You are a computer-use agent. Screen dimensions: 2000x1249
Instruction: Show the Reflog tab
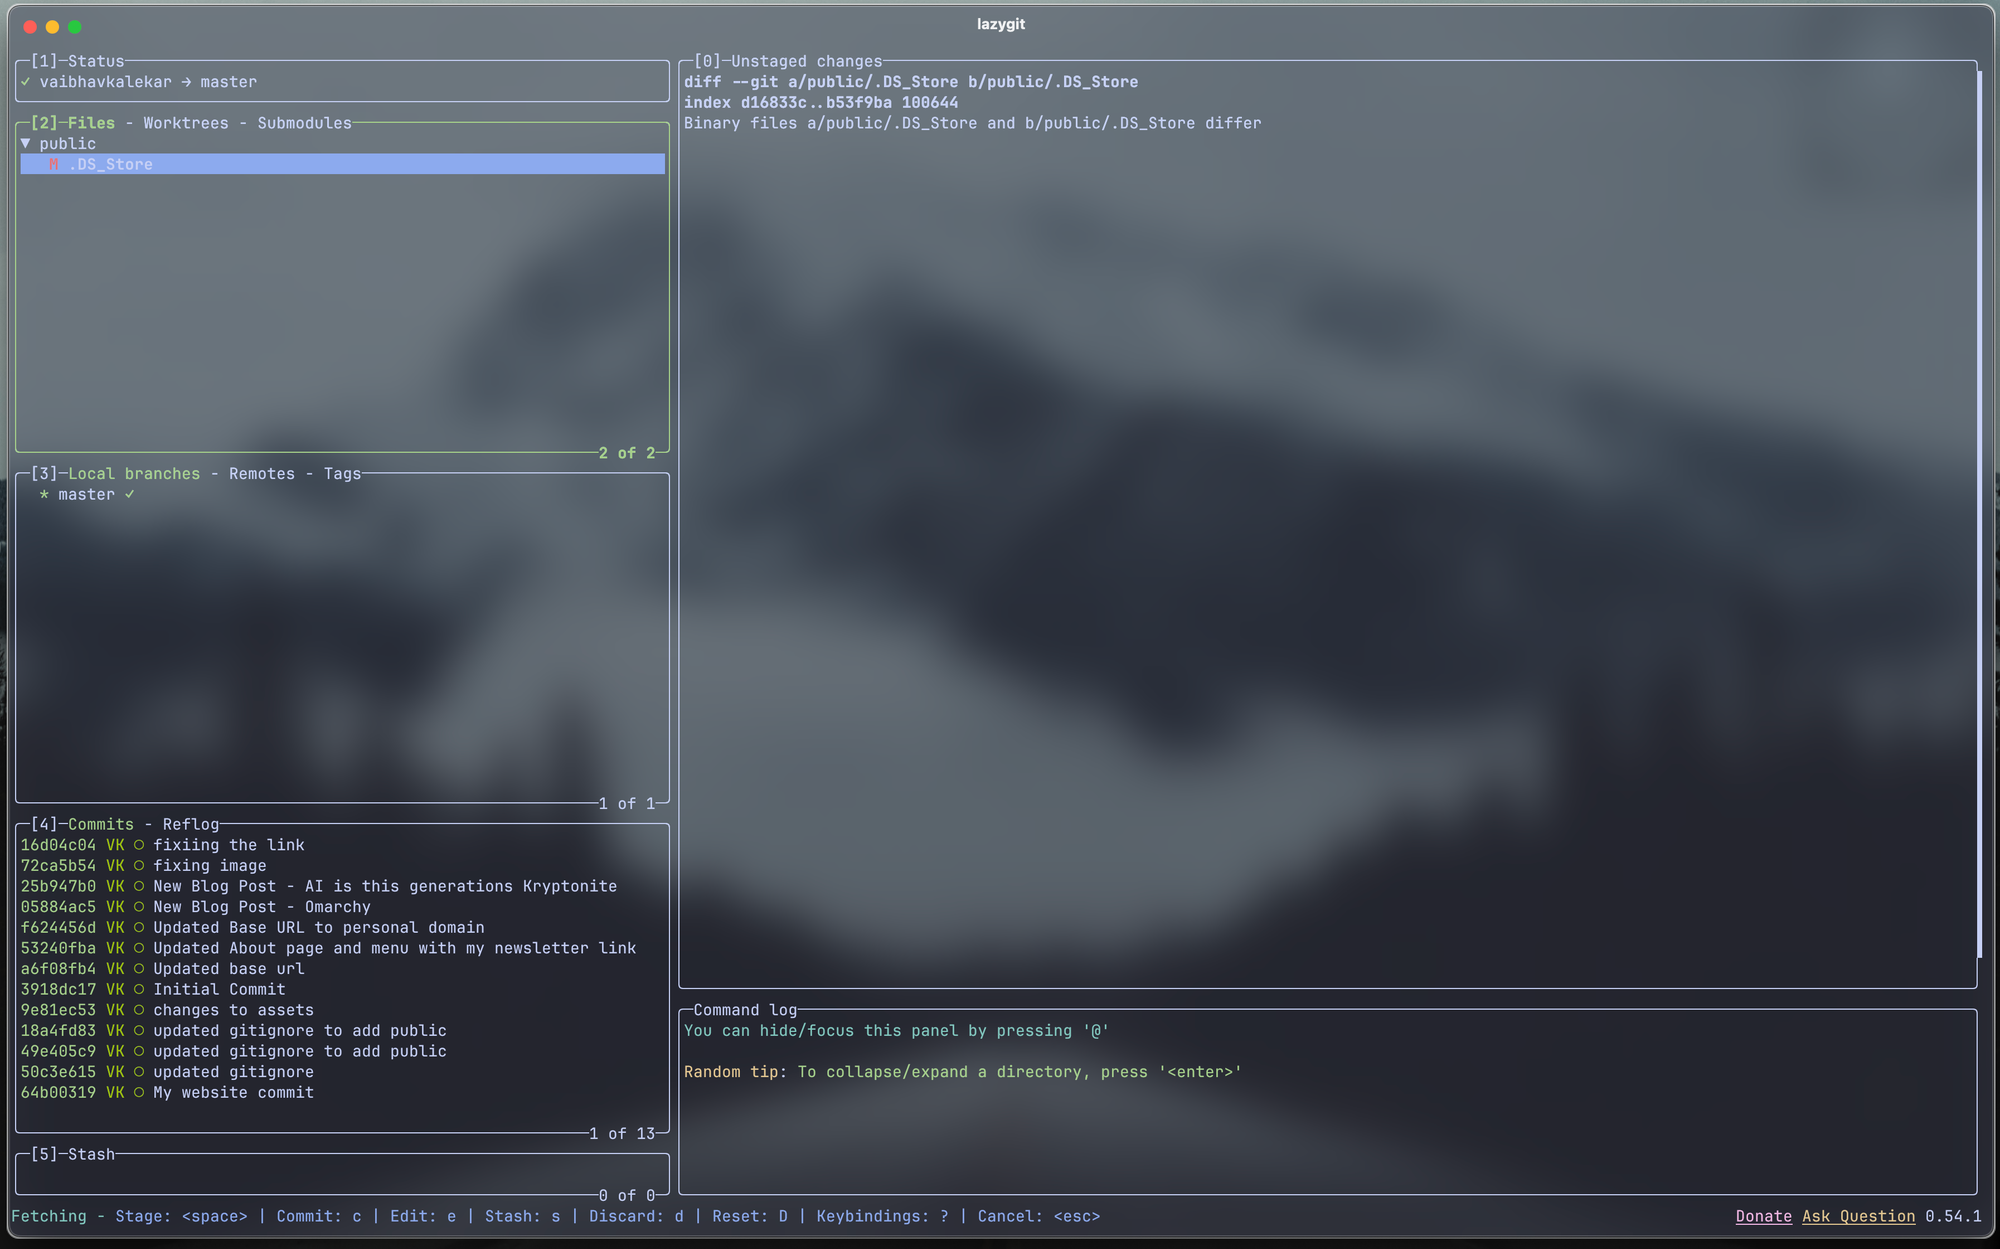coord(190,825)
